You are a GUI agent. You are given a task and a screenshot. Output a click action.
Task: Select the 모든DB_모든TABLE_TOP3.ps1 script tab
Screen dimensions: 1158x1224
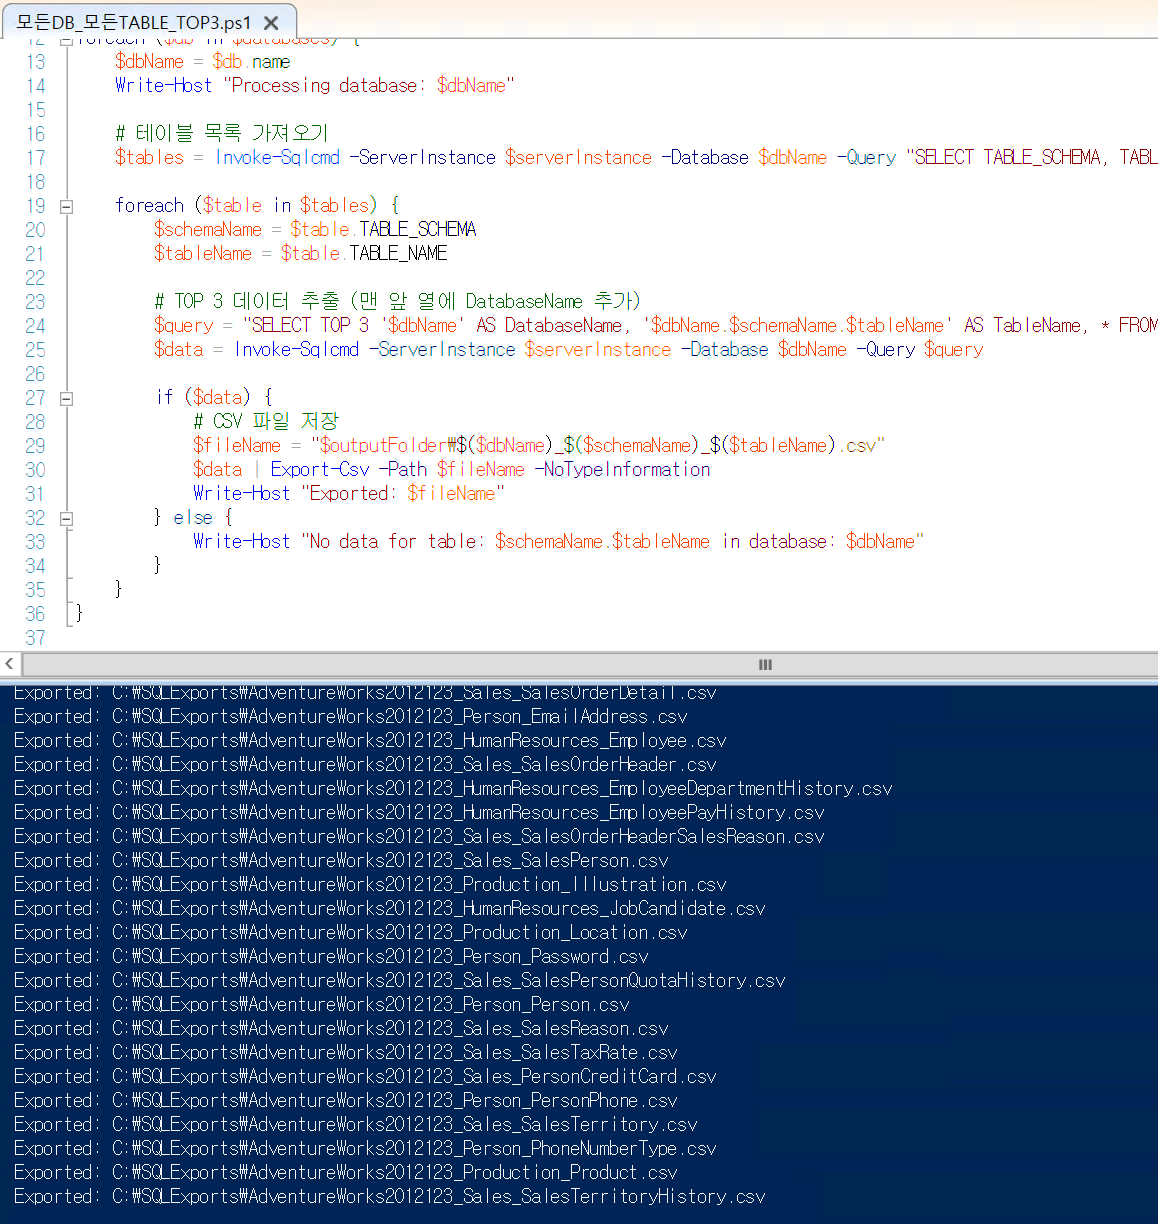tap(134, 21)
